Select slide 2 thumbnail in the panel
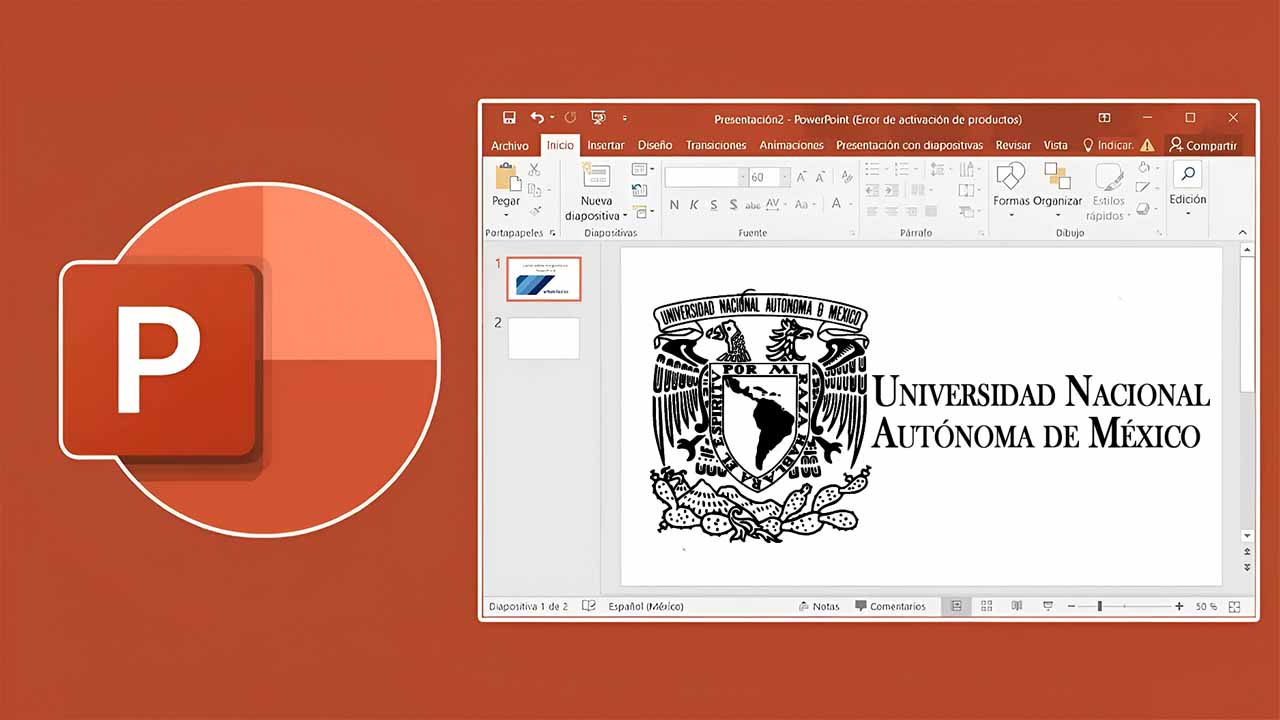The height and width of the screenshot is (720, 1280). (x=543, y=338)
